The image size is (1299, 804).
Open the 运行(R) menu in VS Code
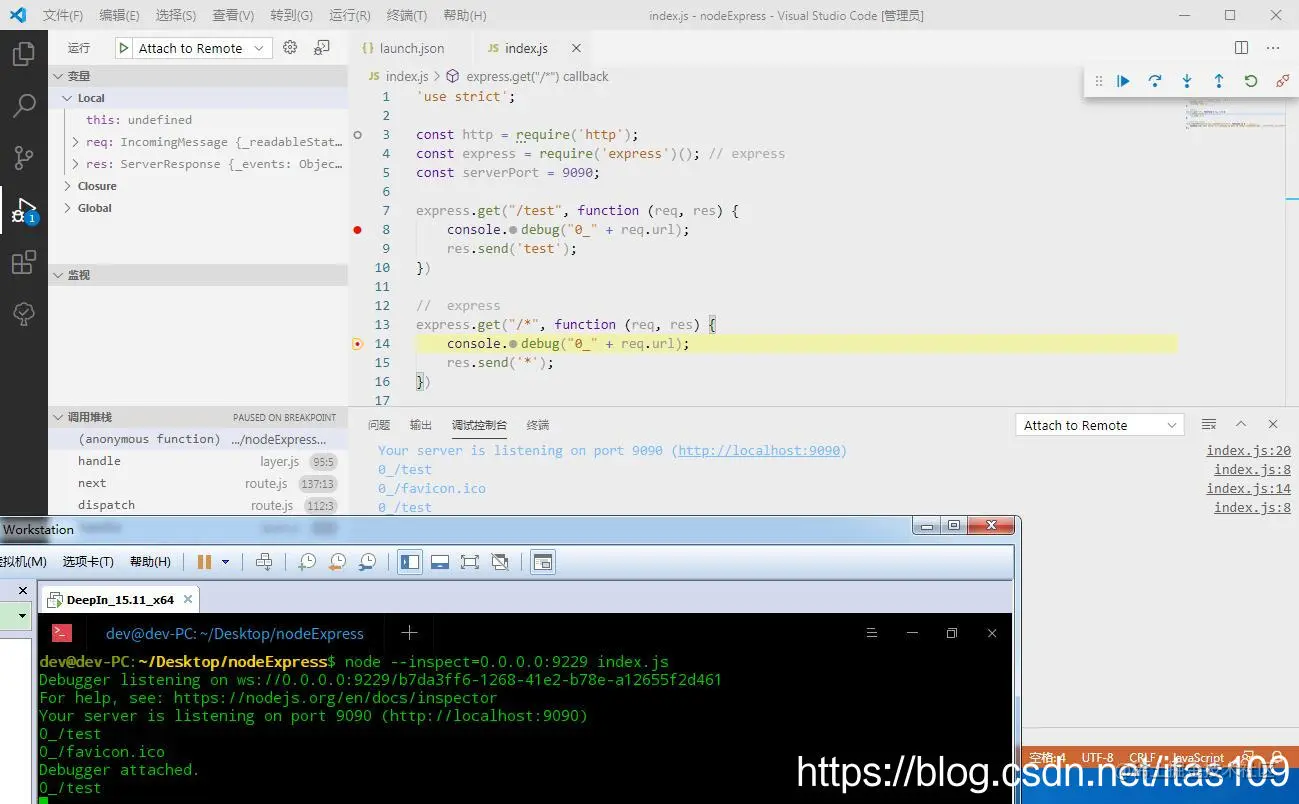(x=350, y=15)
